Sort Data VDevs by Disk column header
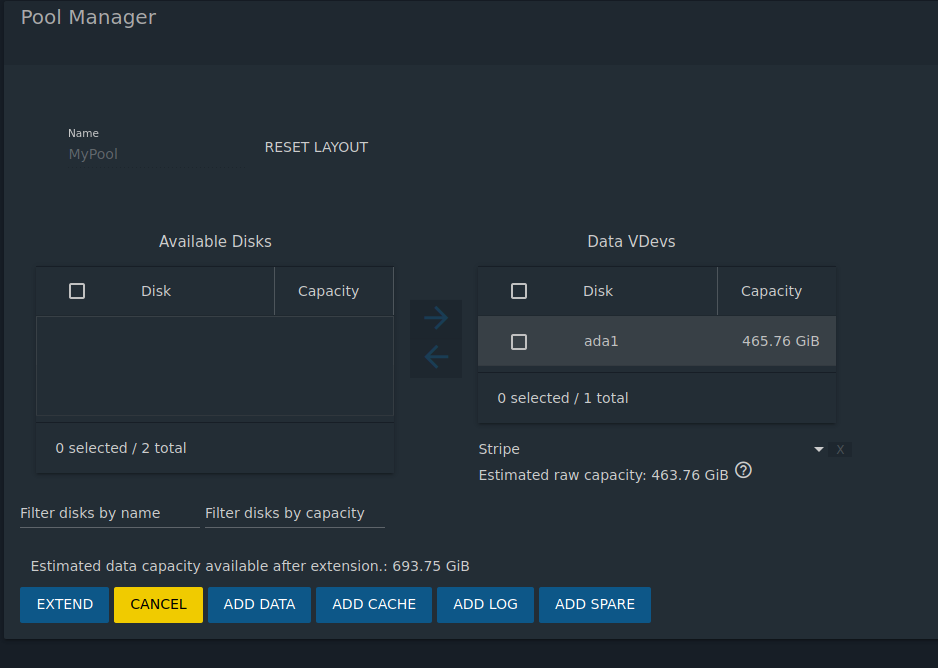 tap(598, 291)
